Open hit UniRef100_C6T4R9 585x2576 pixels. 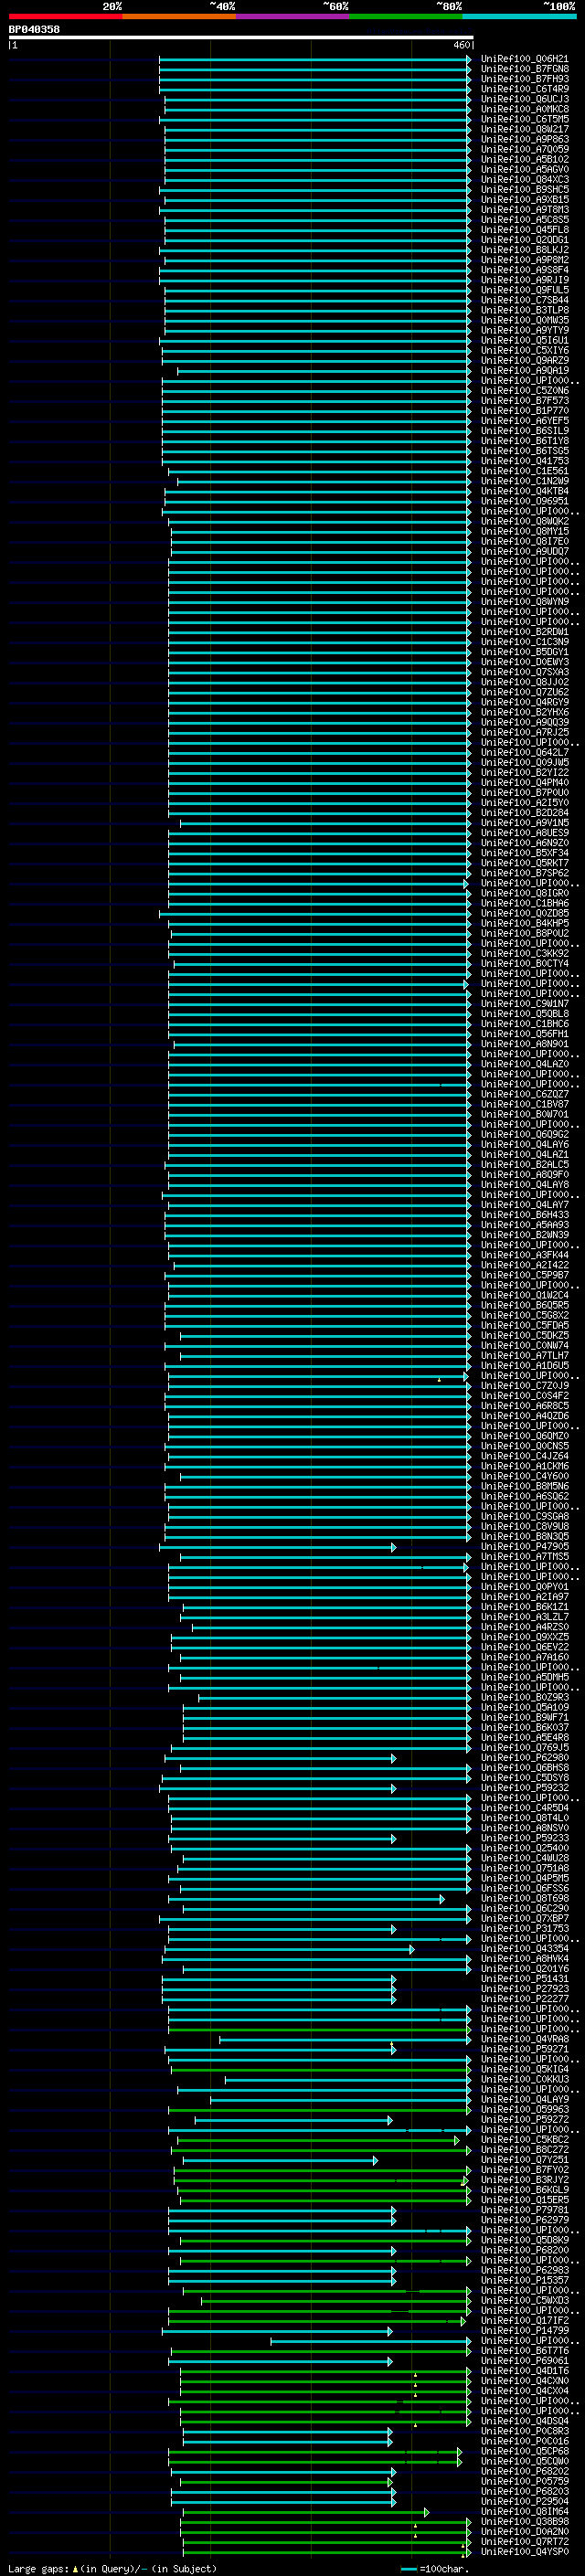click(x=524, y=89)
